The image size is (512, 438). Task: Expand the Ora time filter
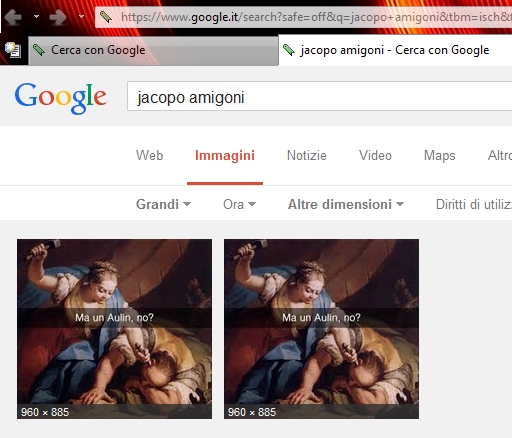[x=239, y=204]
